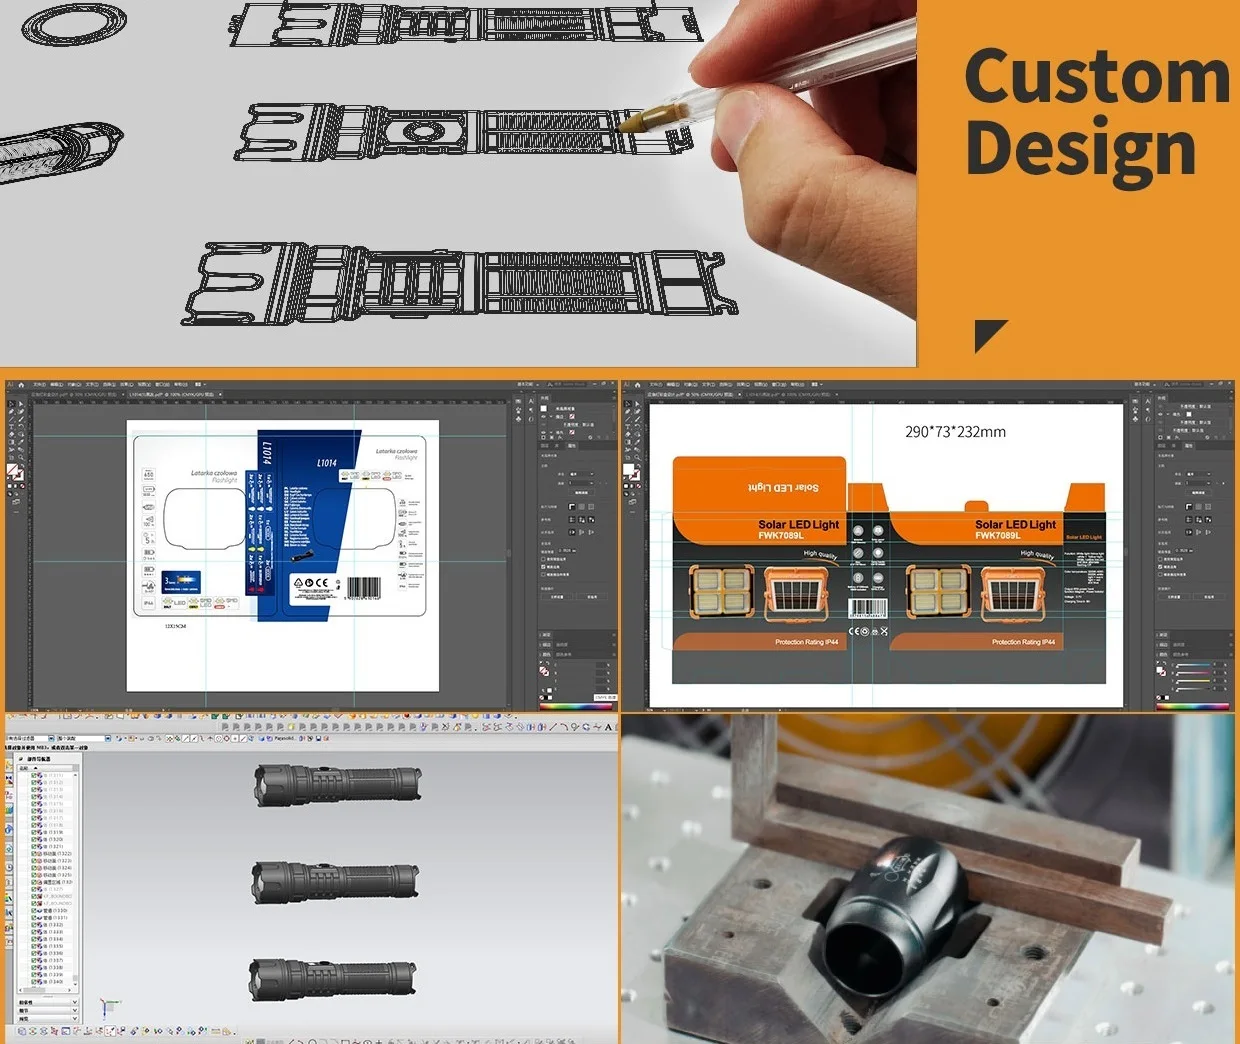The image size is (1240, 1044).
Task: Expand the 预览 section in CAD navigator
Action: [x=47, y=1019]
